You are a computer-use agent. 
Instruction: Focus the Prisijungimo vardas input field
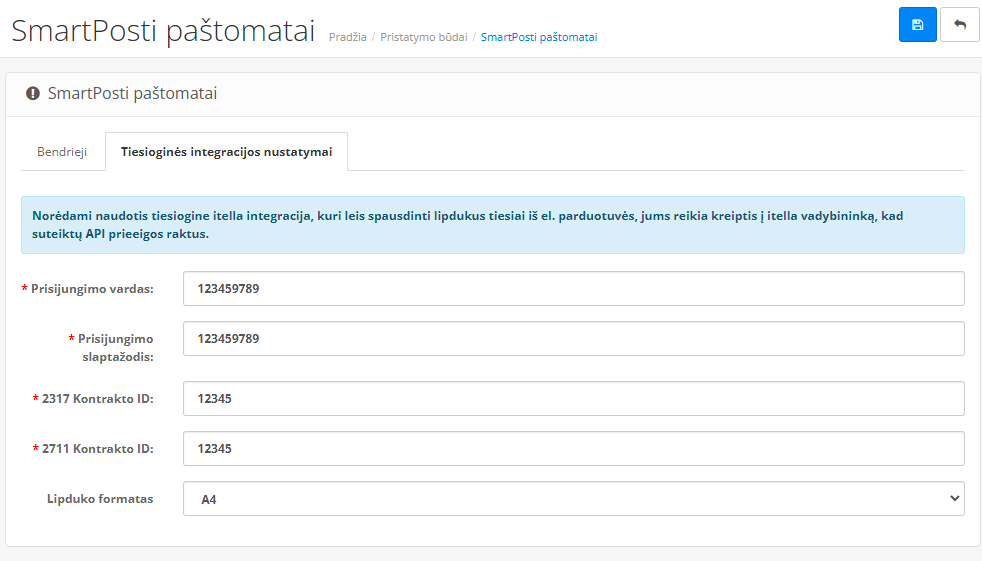pos(573,289)
